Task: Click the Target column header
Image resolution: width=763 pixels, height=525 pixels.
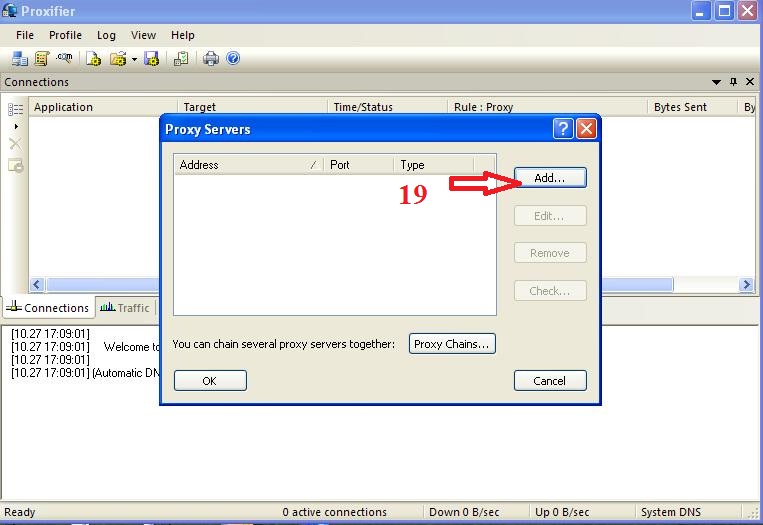Action: (x=252, y=107)
